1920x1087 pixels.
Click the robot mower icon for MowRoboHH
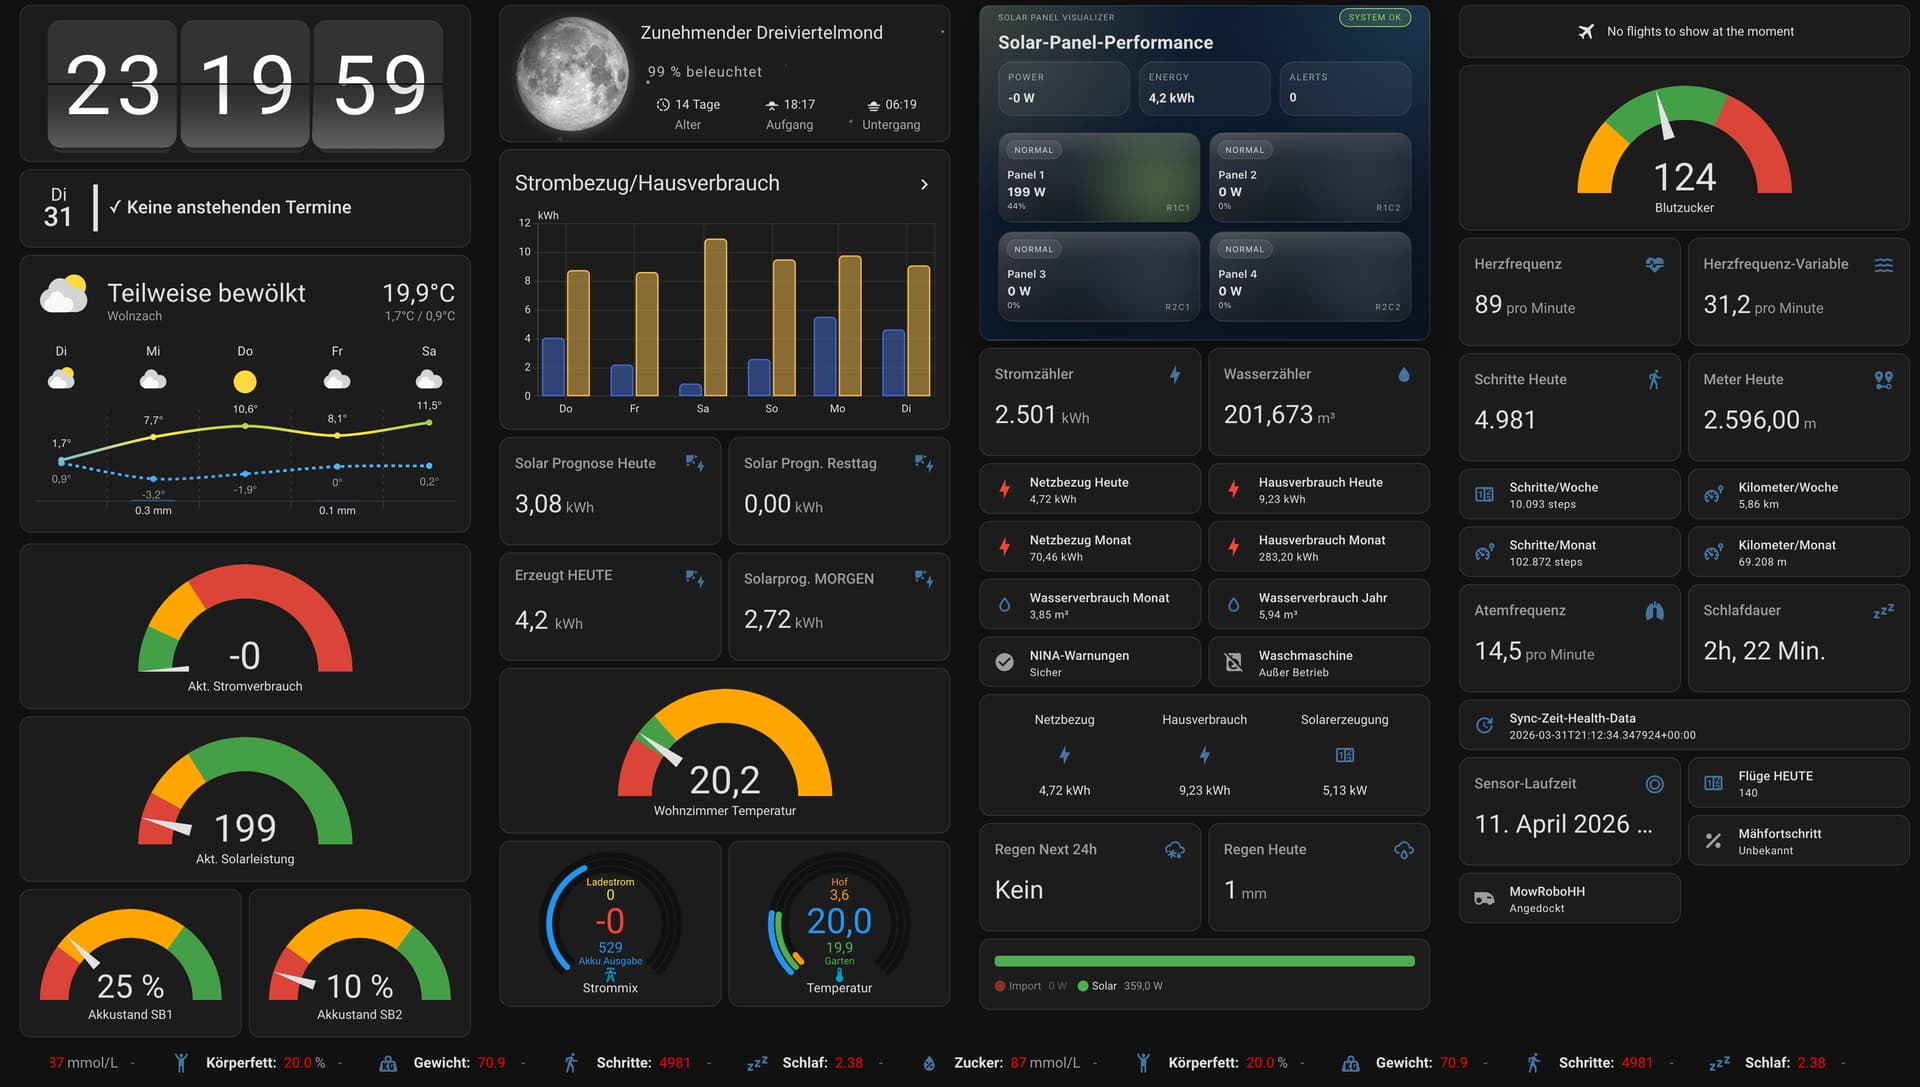pos(1484,899)
